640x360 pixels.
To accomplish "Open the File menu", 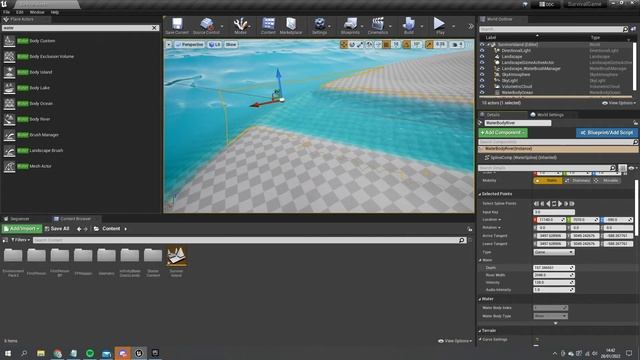I will click(x=7, y=12).
